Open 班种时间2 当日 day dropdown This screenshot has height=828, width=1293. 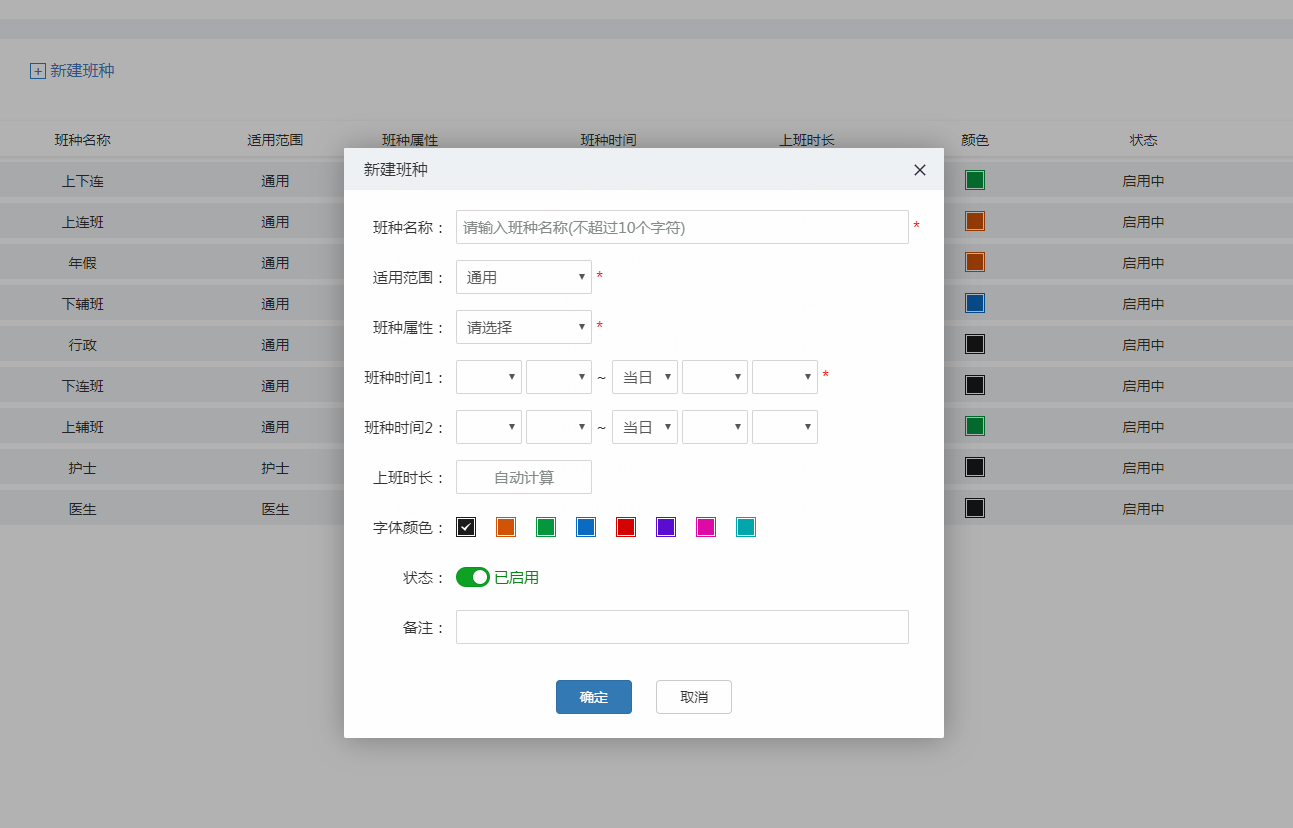click(x=644, y=427)
